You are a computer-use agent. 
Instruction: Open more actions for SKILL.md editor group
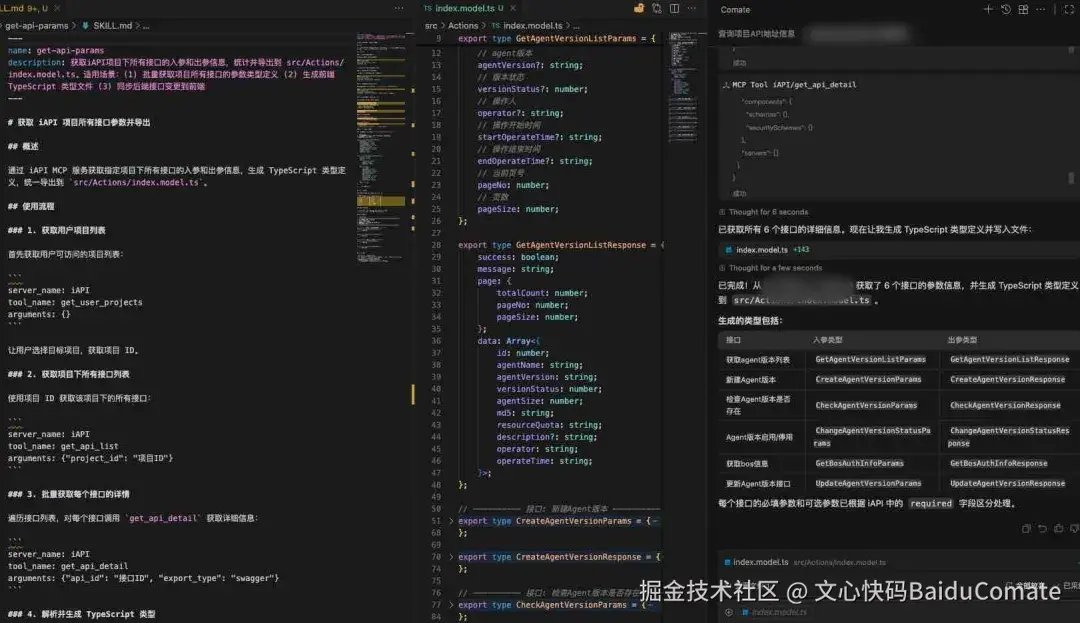399,8
